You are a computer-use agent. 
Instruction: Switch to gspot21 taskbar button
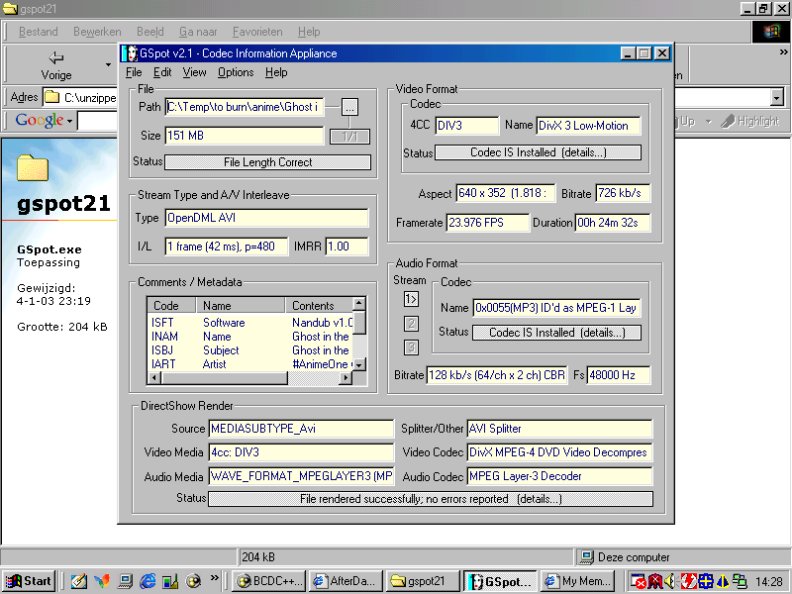422,581
